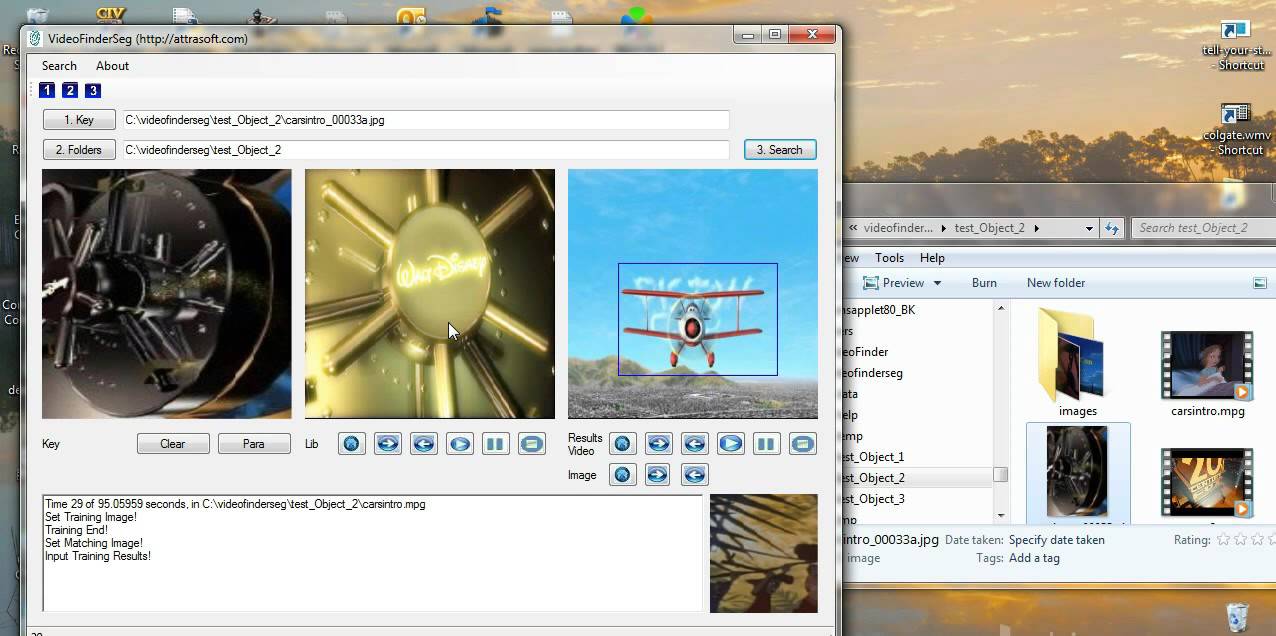This screenshot has width=1276, height=636.
Task: Click the Lib previous (left arrow) button
Action: pos(424,444)
